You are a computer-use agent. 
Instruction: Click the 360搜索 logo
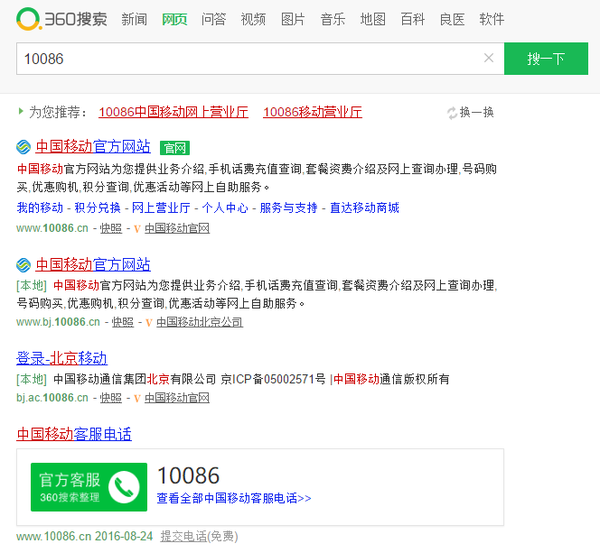click(62, 19)
